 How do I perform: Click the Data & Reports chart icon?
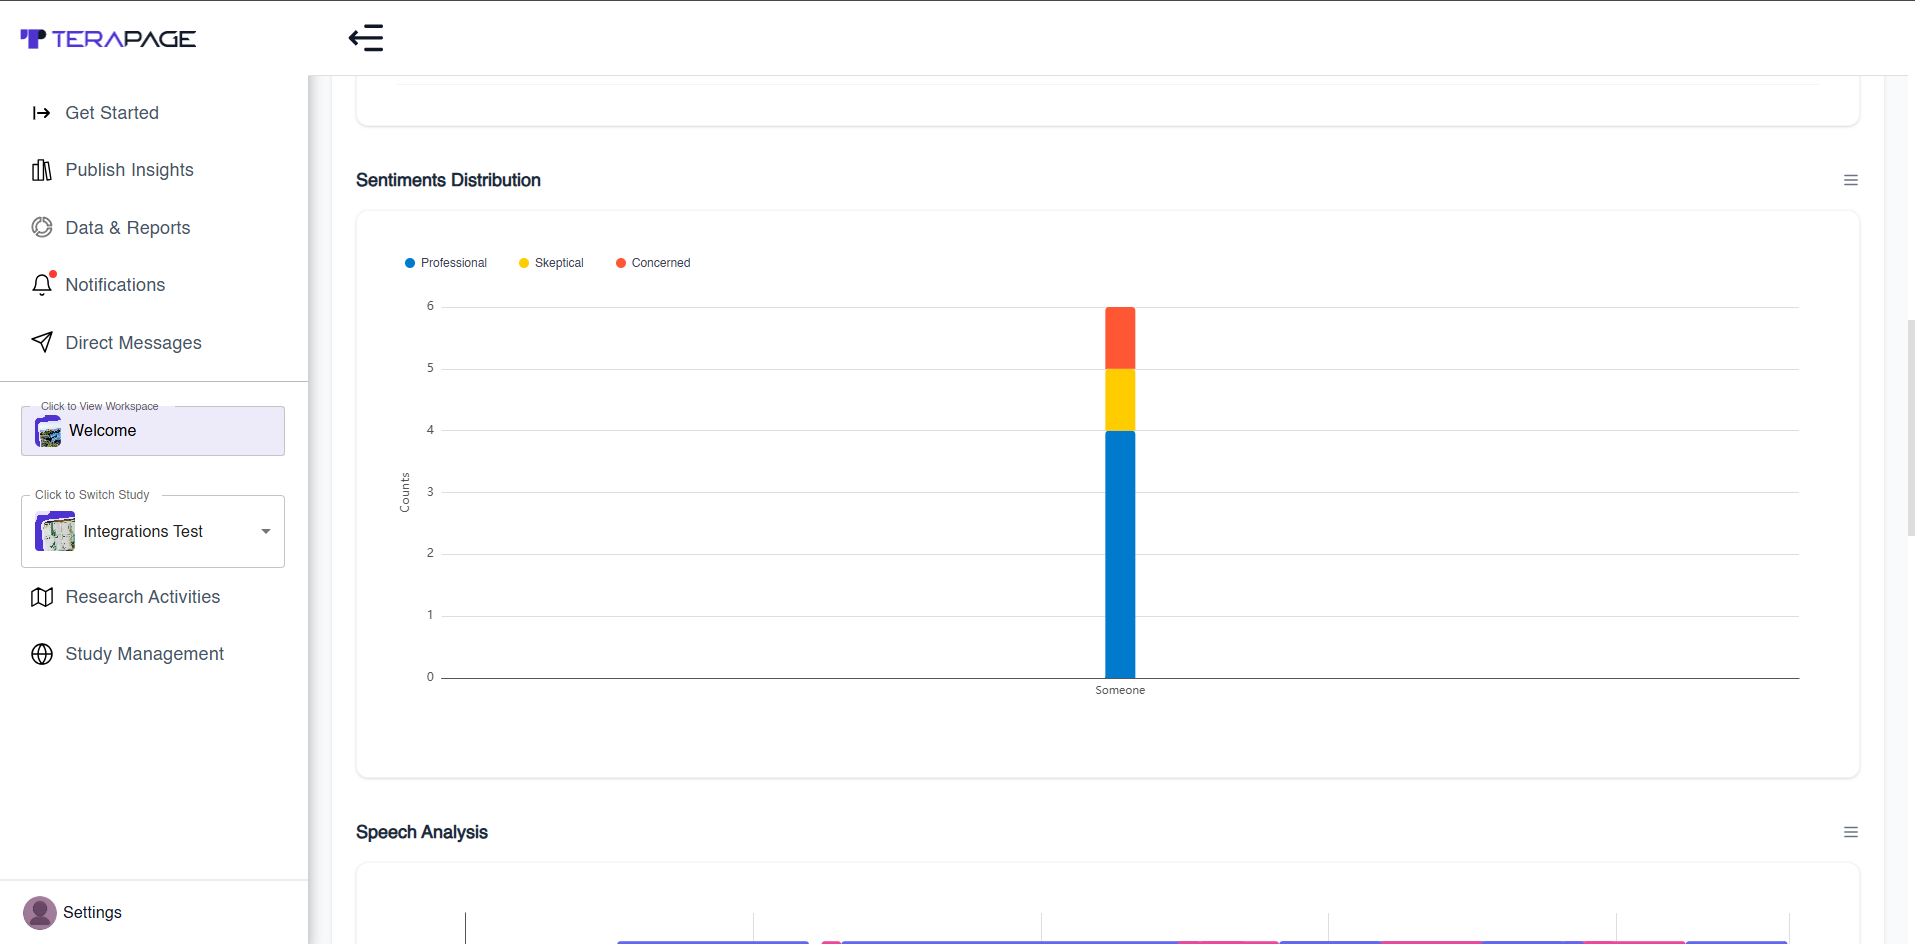pyautogui.click(x=41, y=228)
